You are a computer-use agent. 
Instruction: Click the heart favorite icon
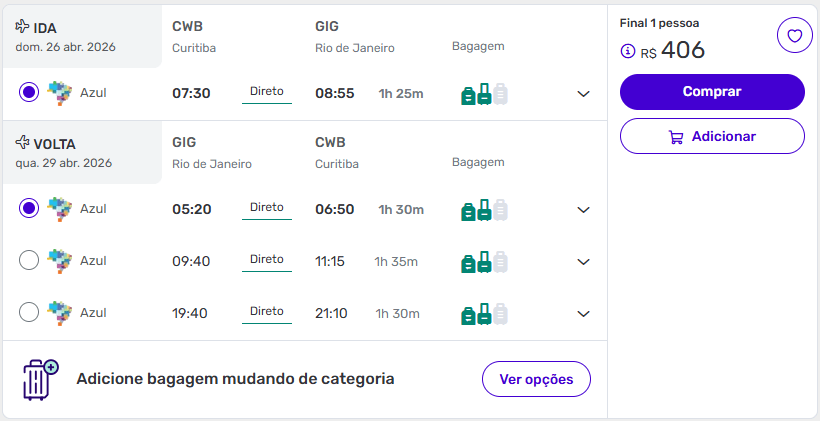(x=794, y=36)
